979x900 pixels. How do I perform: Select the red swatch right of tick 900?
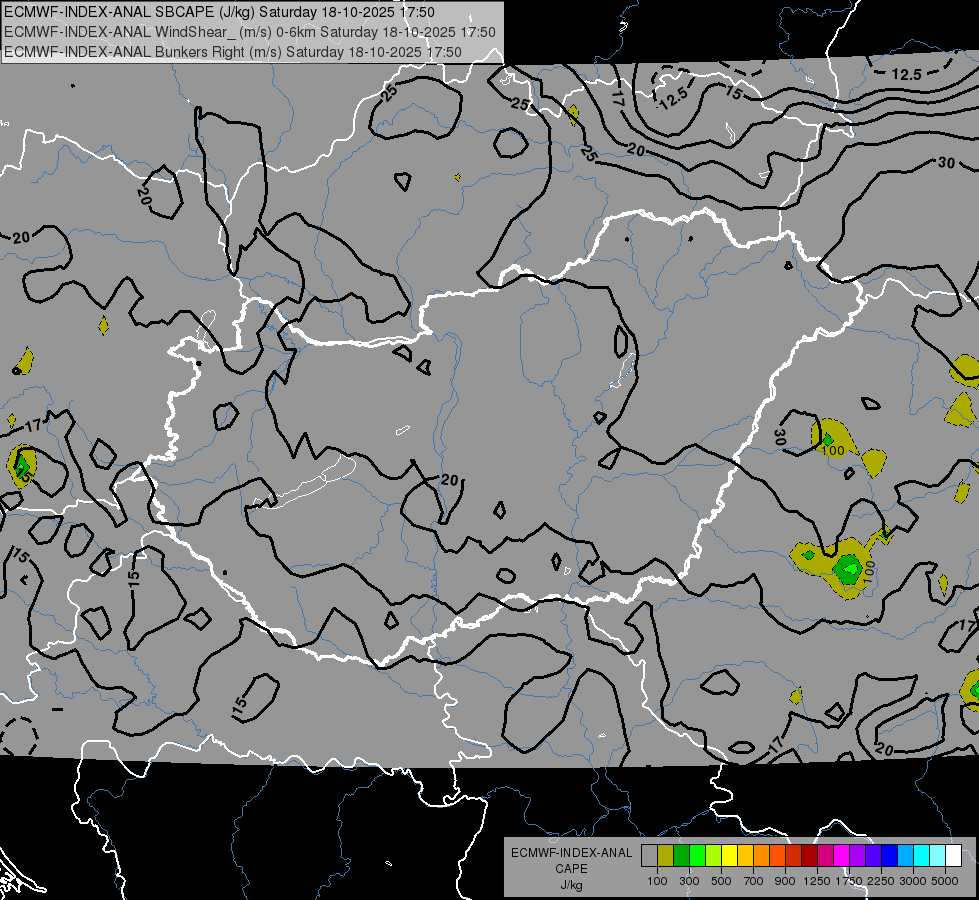pyautogui.click(x=794, y=856)
